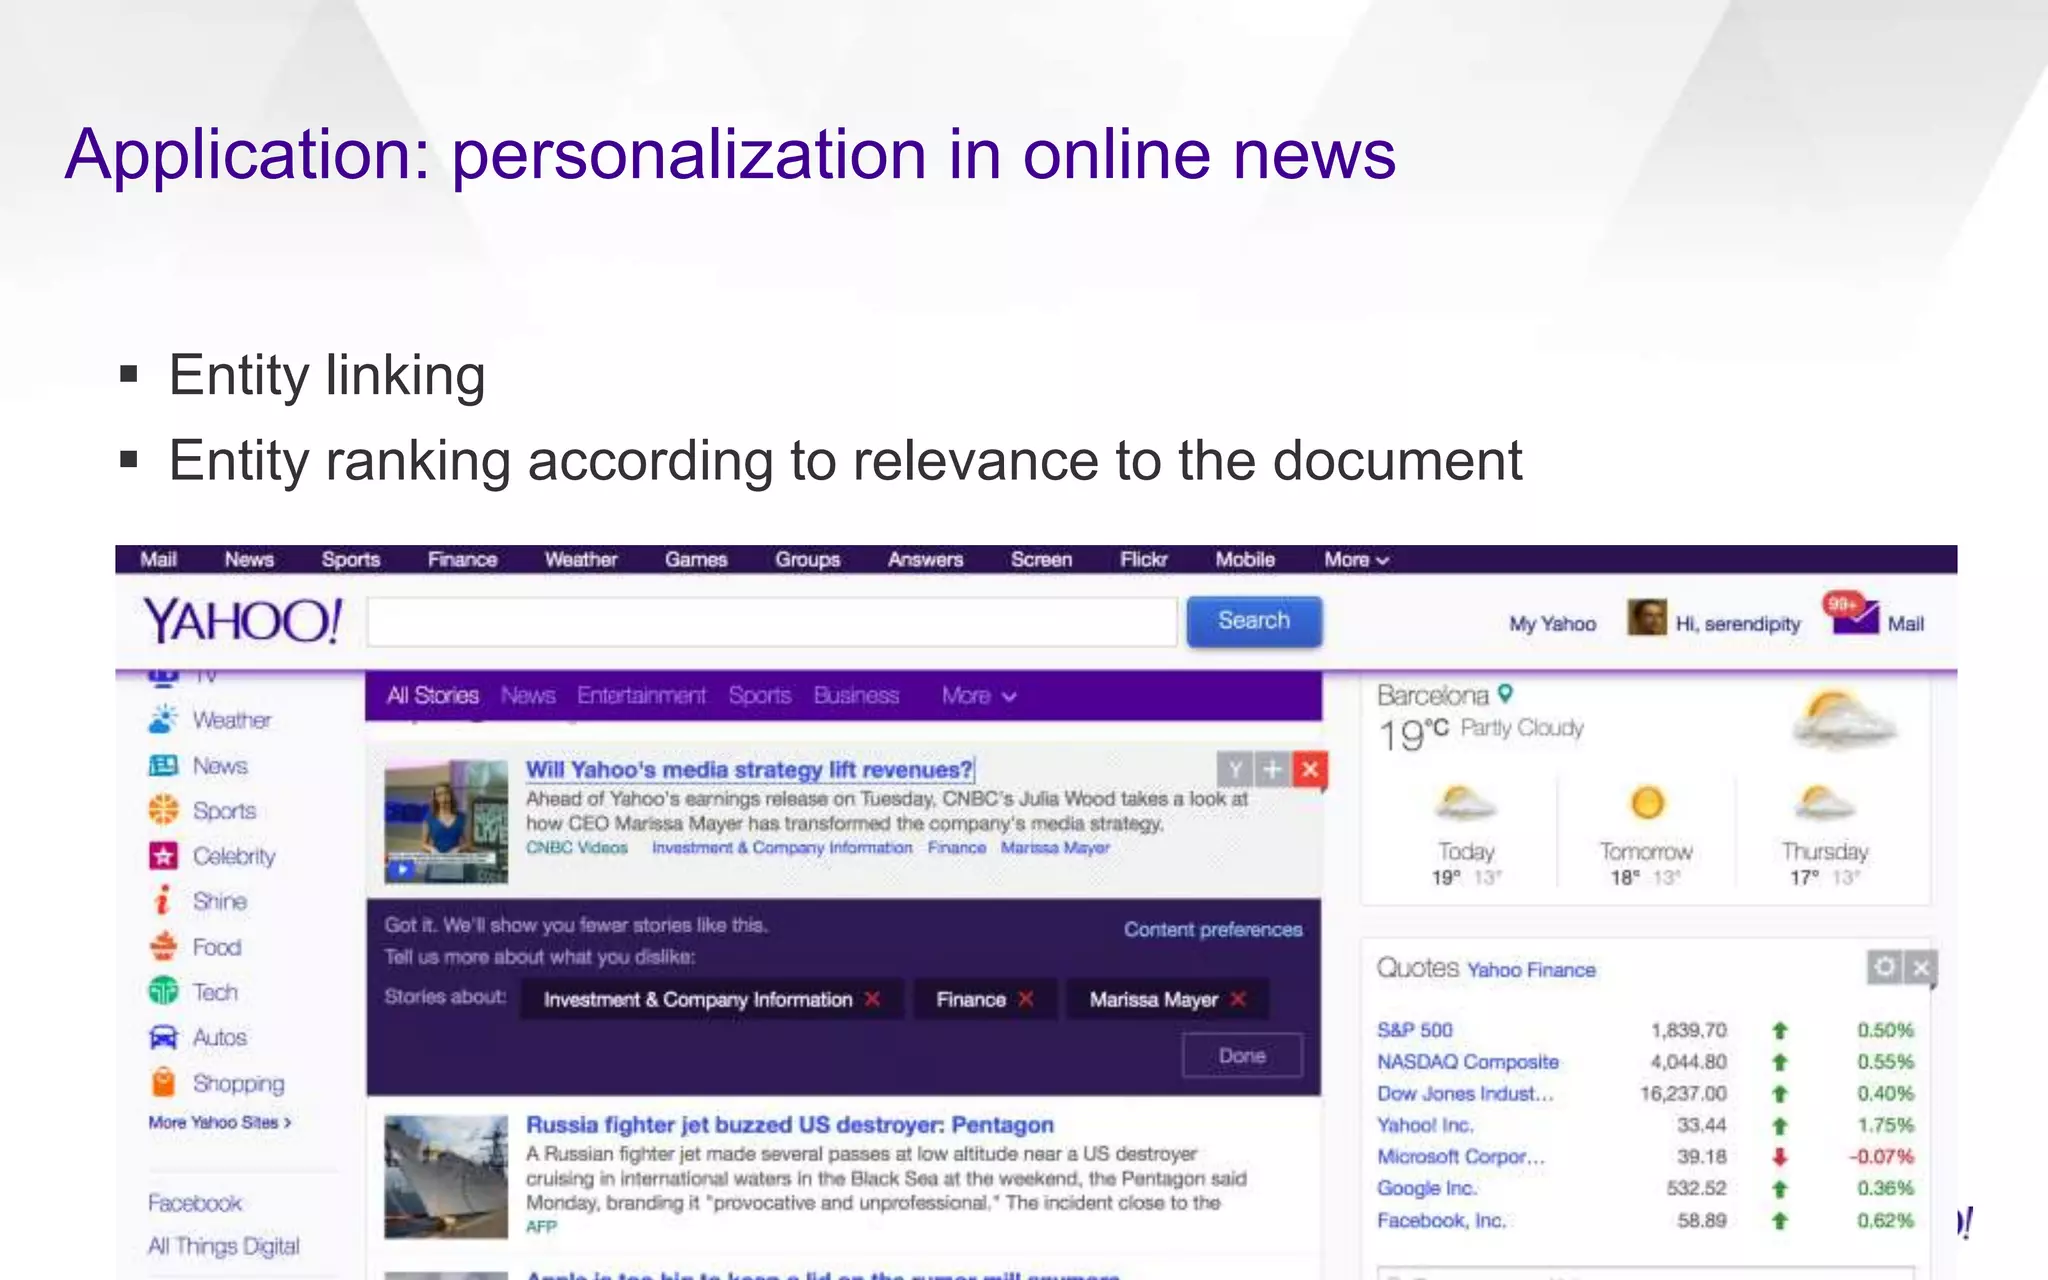Open Finance in the top navigation bar
The height and width of the screenshot is (1280, 2048).
pos(462,560)
